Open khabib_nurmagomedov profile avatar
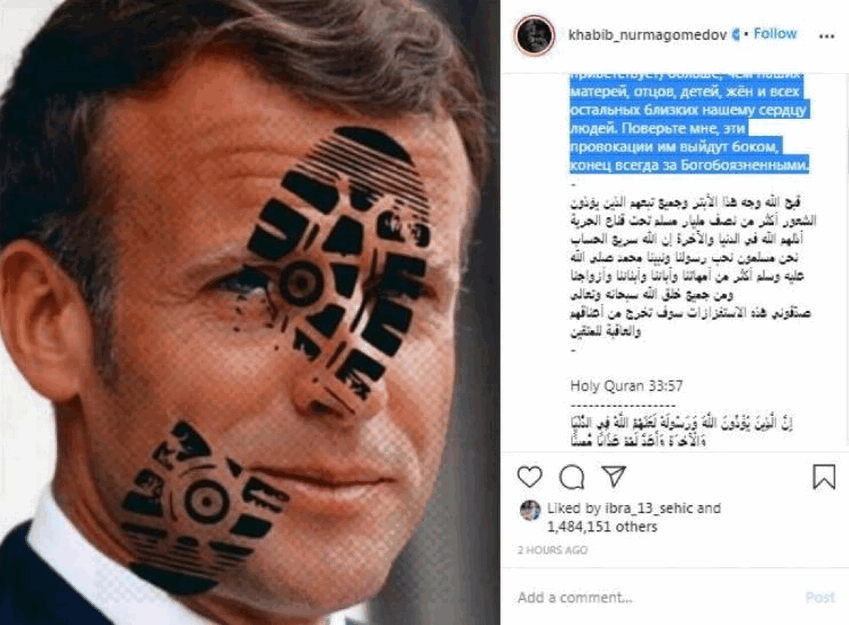 (534, 36)
